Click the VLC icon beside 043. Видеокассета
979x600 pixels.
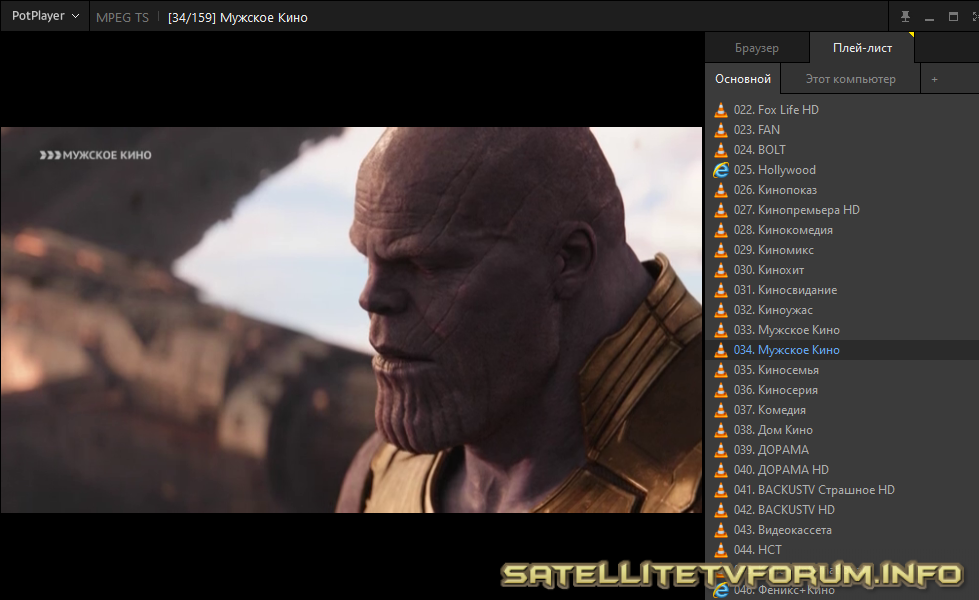coord(721,529)
